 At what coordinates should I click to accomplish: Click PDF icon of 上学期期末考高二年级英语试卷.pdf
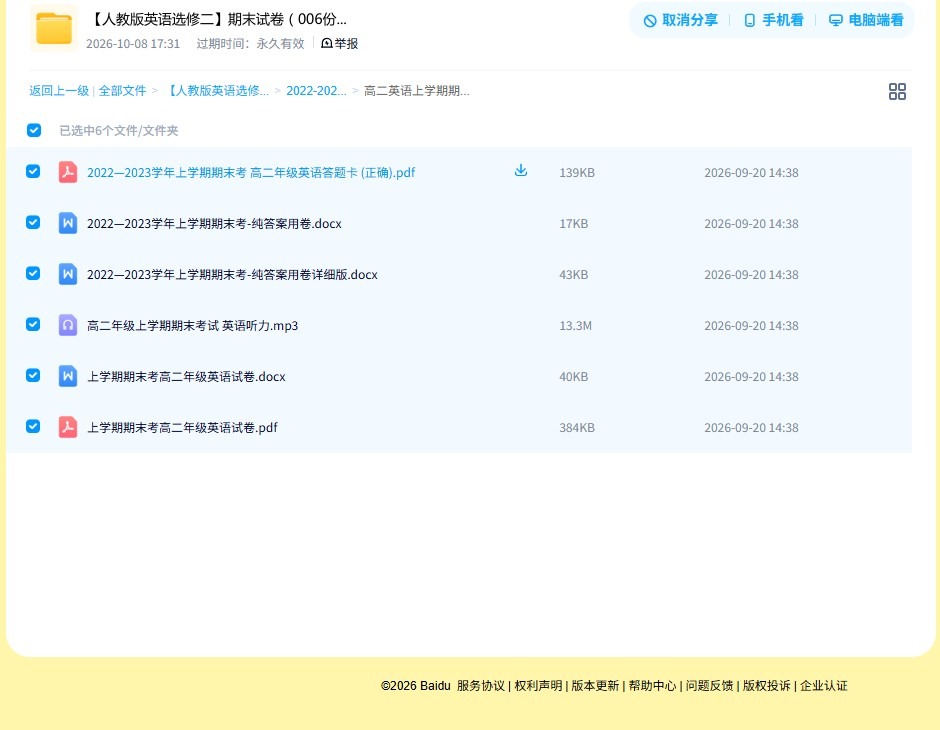(x=68, y=427)
